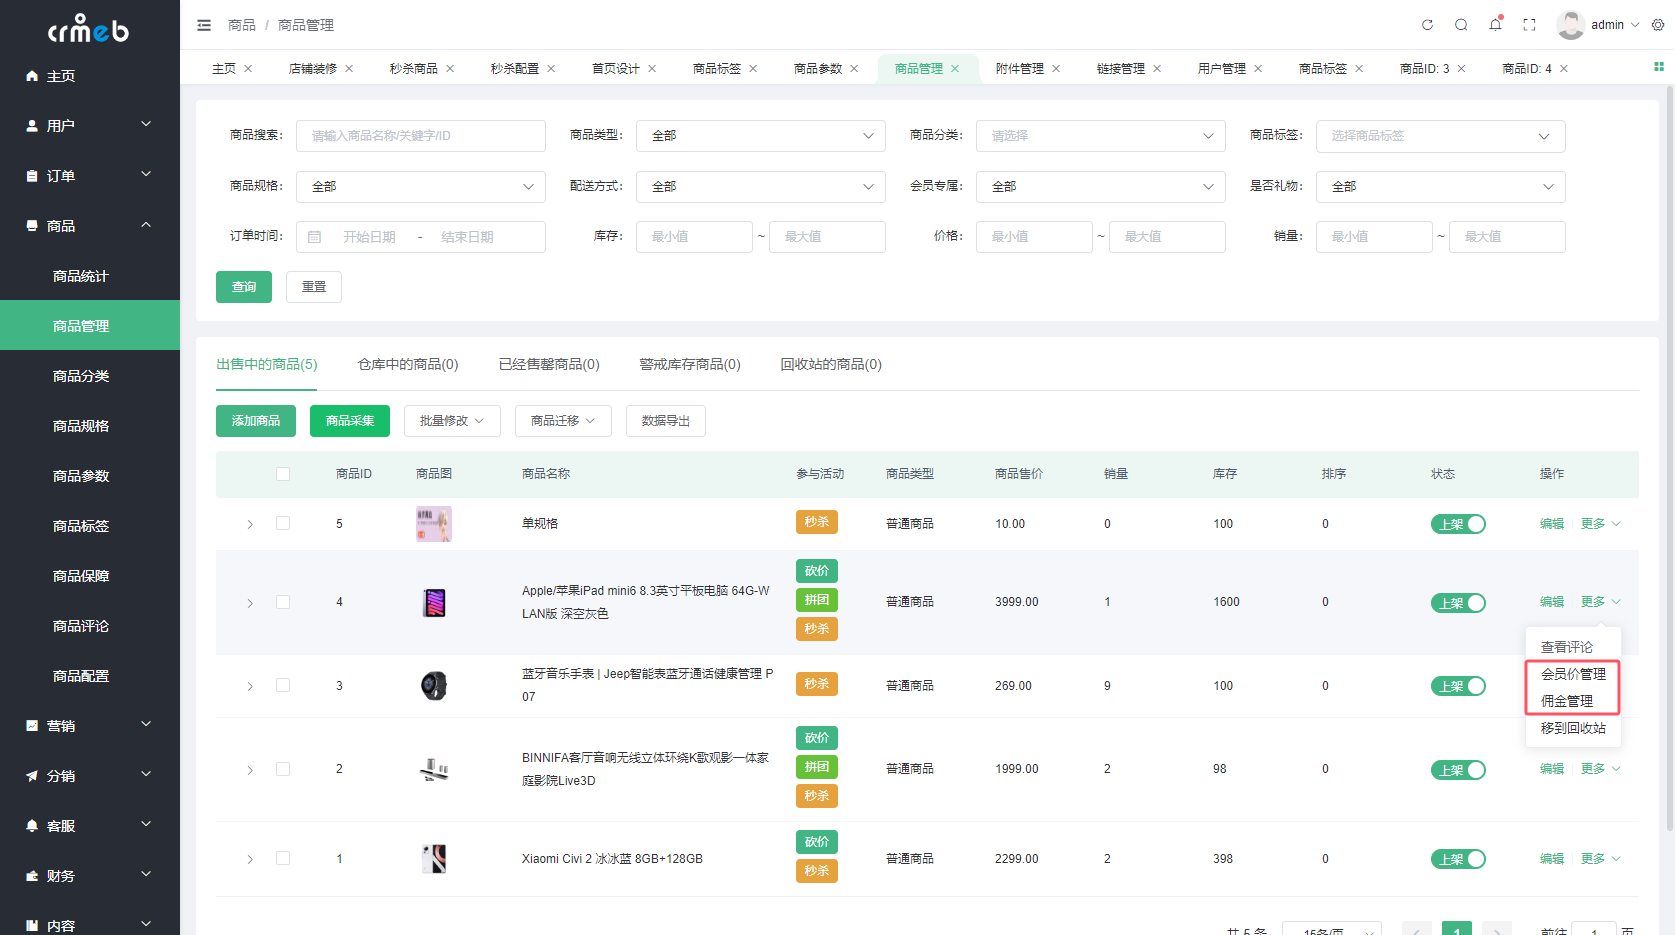Toggle 上架 switch for Xiaomi Civi 2
The width and height of the screenshot is (1676, 935).
click(x=1458, y=859)
